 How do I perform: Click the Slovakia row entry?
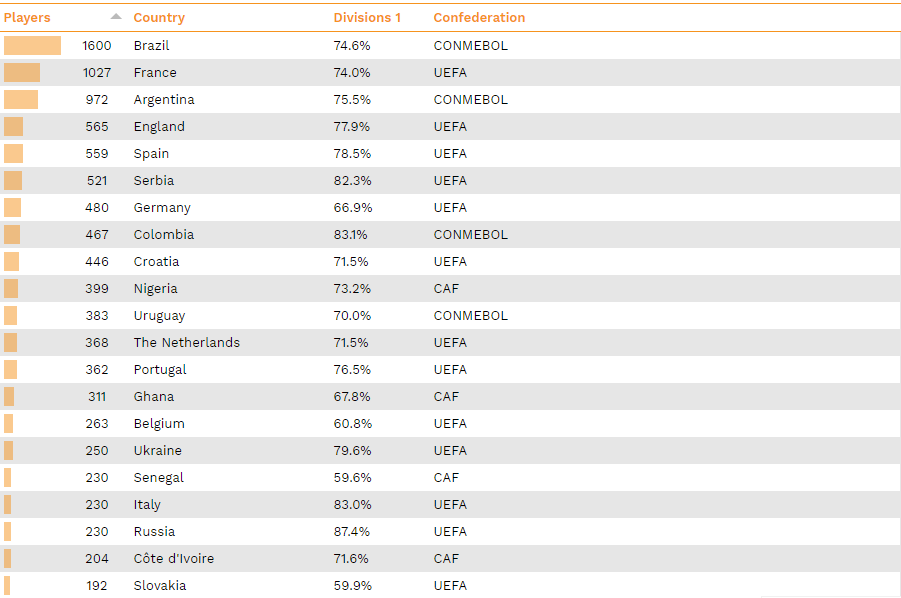point(450,585)
